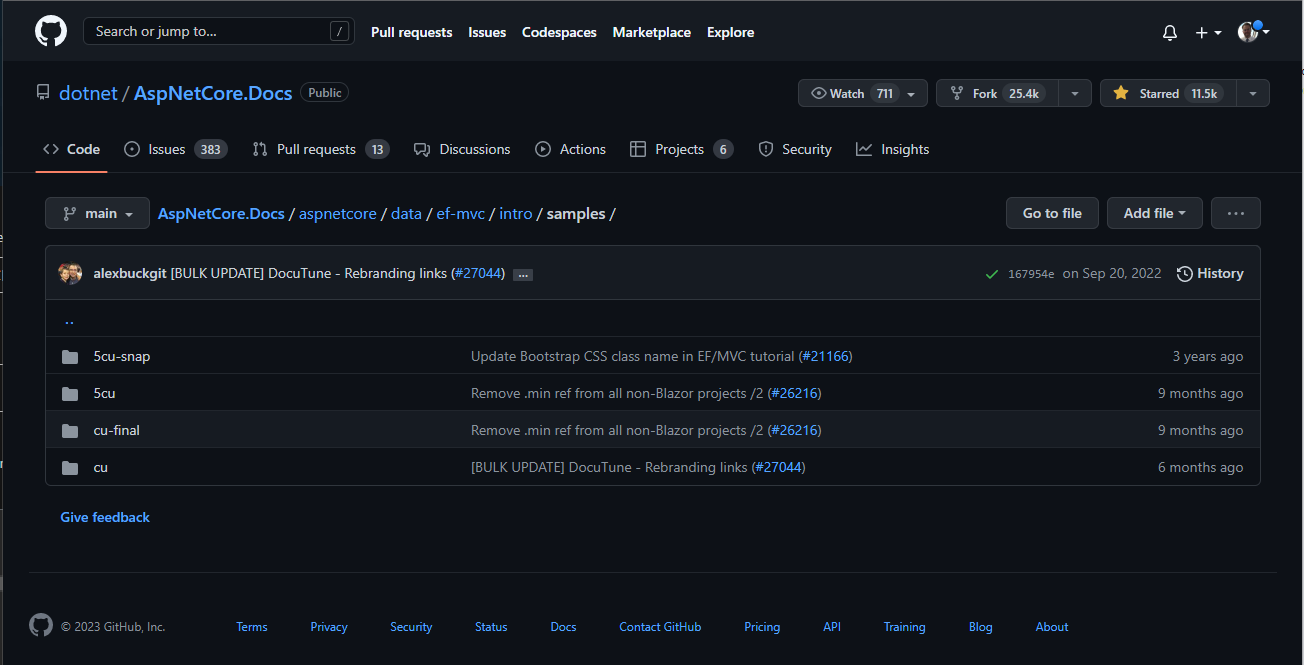Switch to the repository Pull requests tab

(320, 149)
